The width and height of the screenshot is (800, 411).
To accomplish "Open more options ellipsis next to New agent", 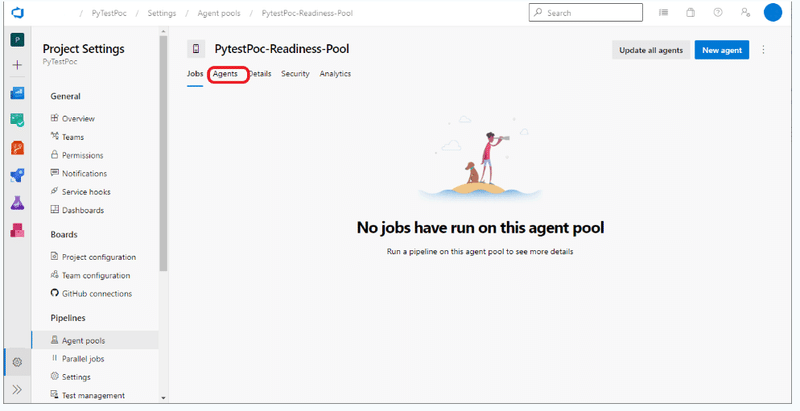I will tap(763, 49).
